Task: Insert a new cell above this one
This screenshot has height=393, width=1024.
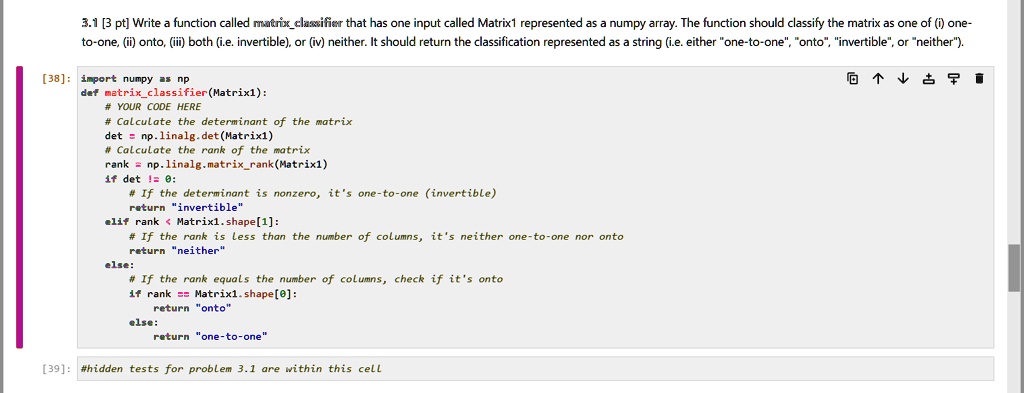Action: tap(929, 79)
